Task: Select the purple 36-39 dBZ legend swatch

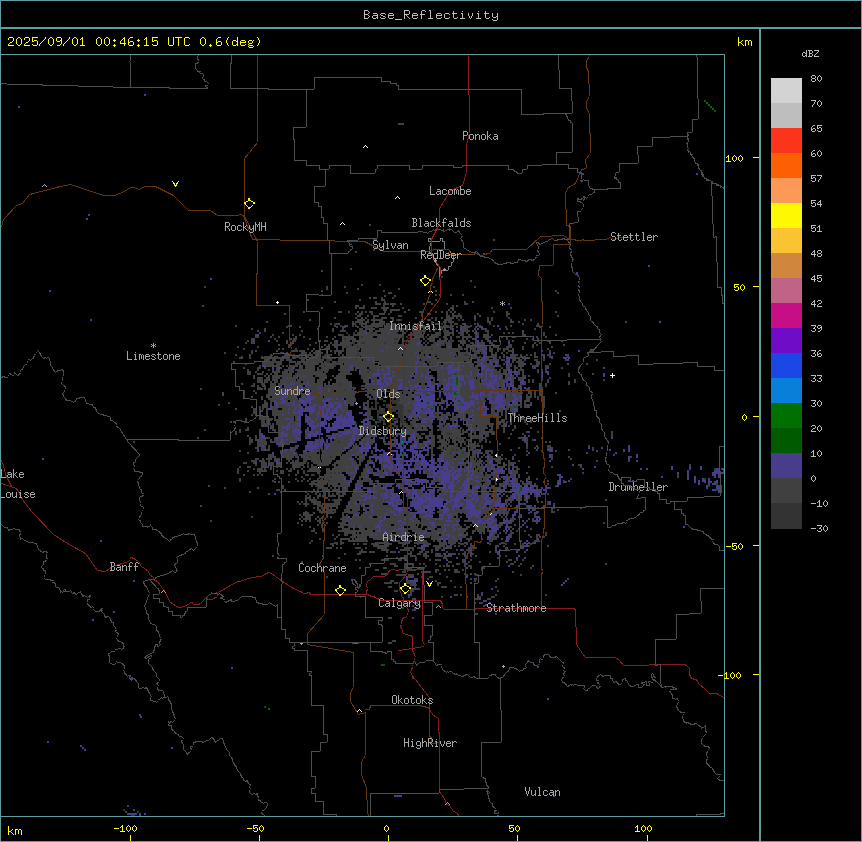Action: point(786,341)
